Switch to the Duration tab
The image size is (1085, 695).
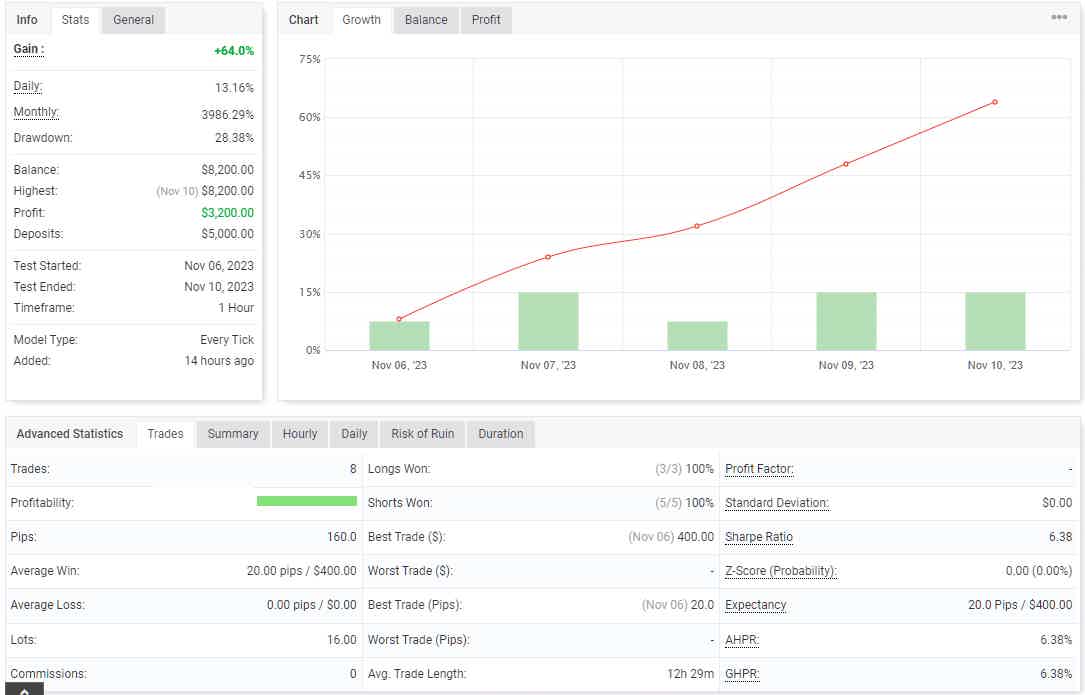pos(501,434)
